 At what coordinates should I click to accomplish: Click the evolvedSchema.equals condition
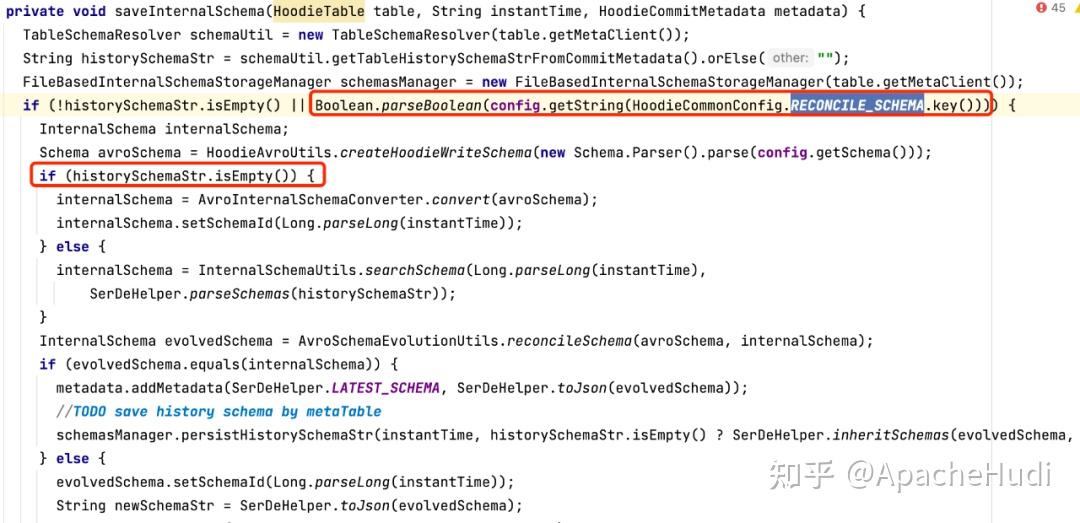221,365
